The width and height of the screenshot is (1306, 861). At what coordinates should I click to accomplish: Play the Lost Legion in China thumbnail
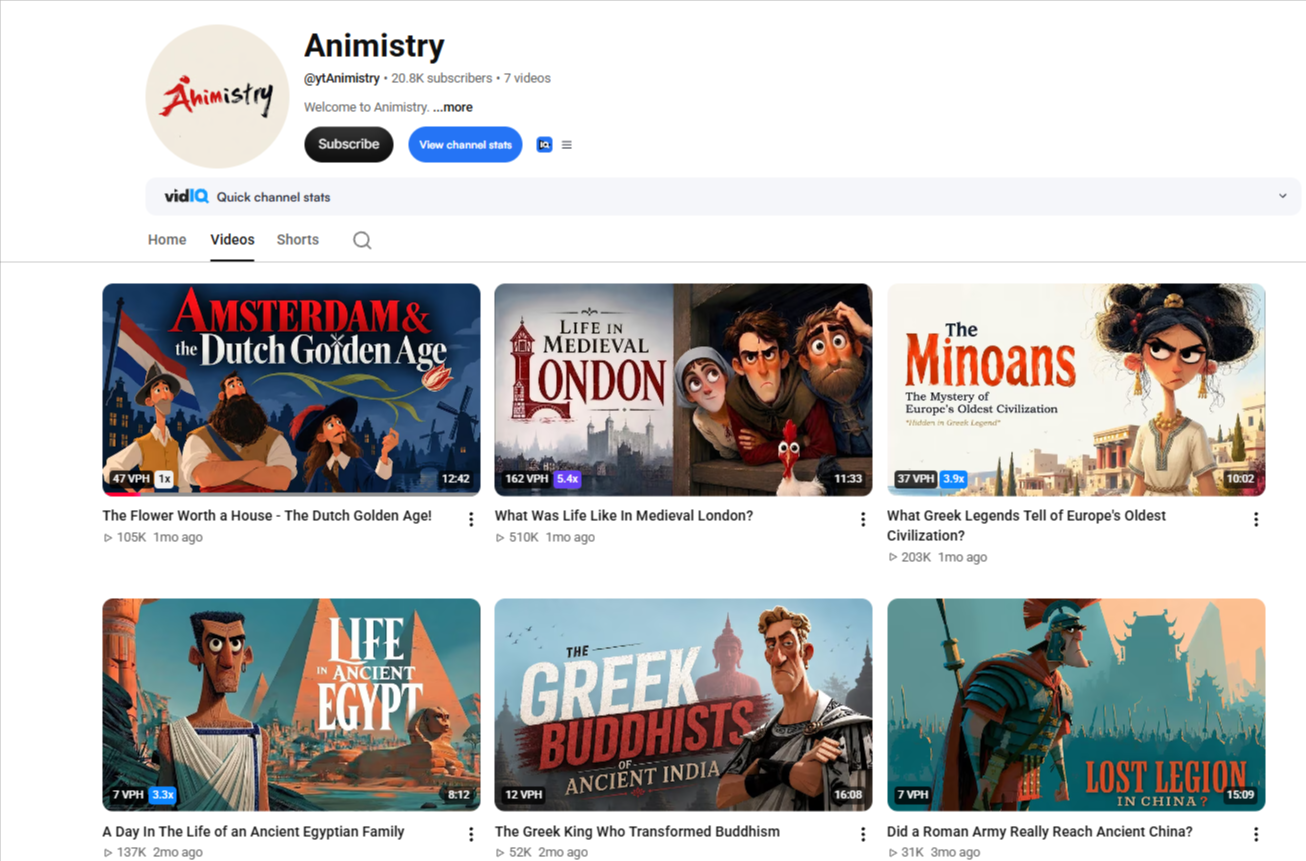click(1076, 705)
